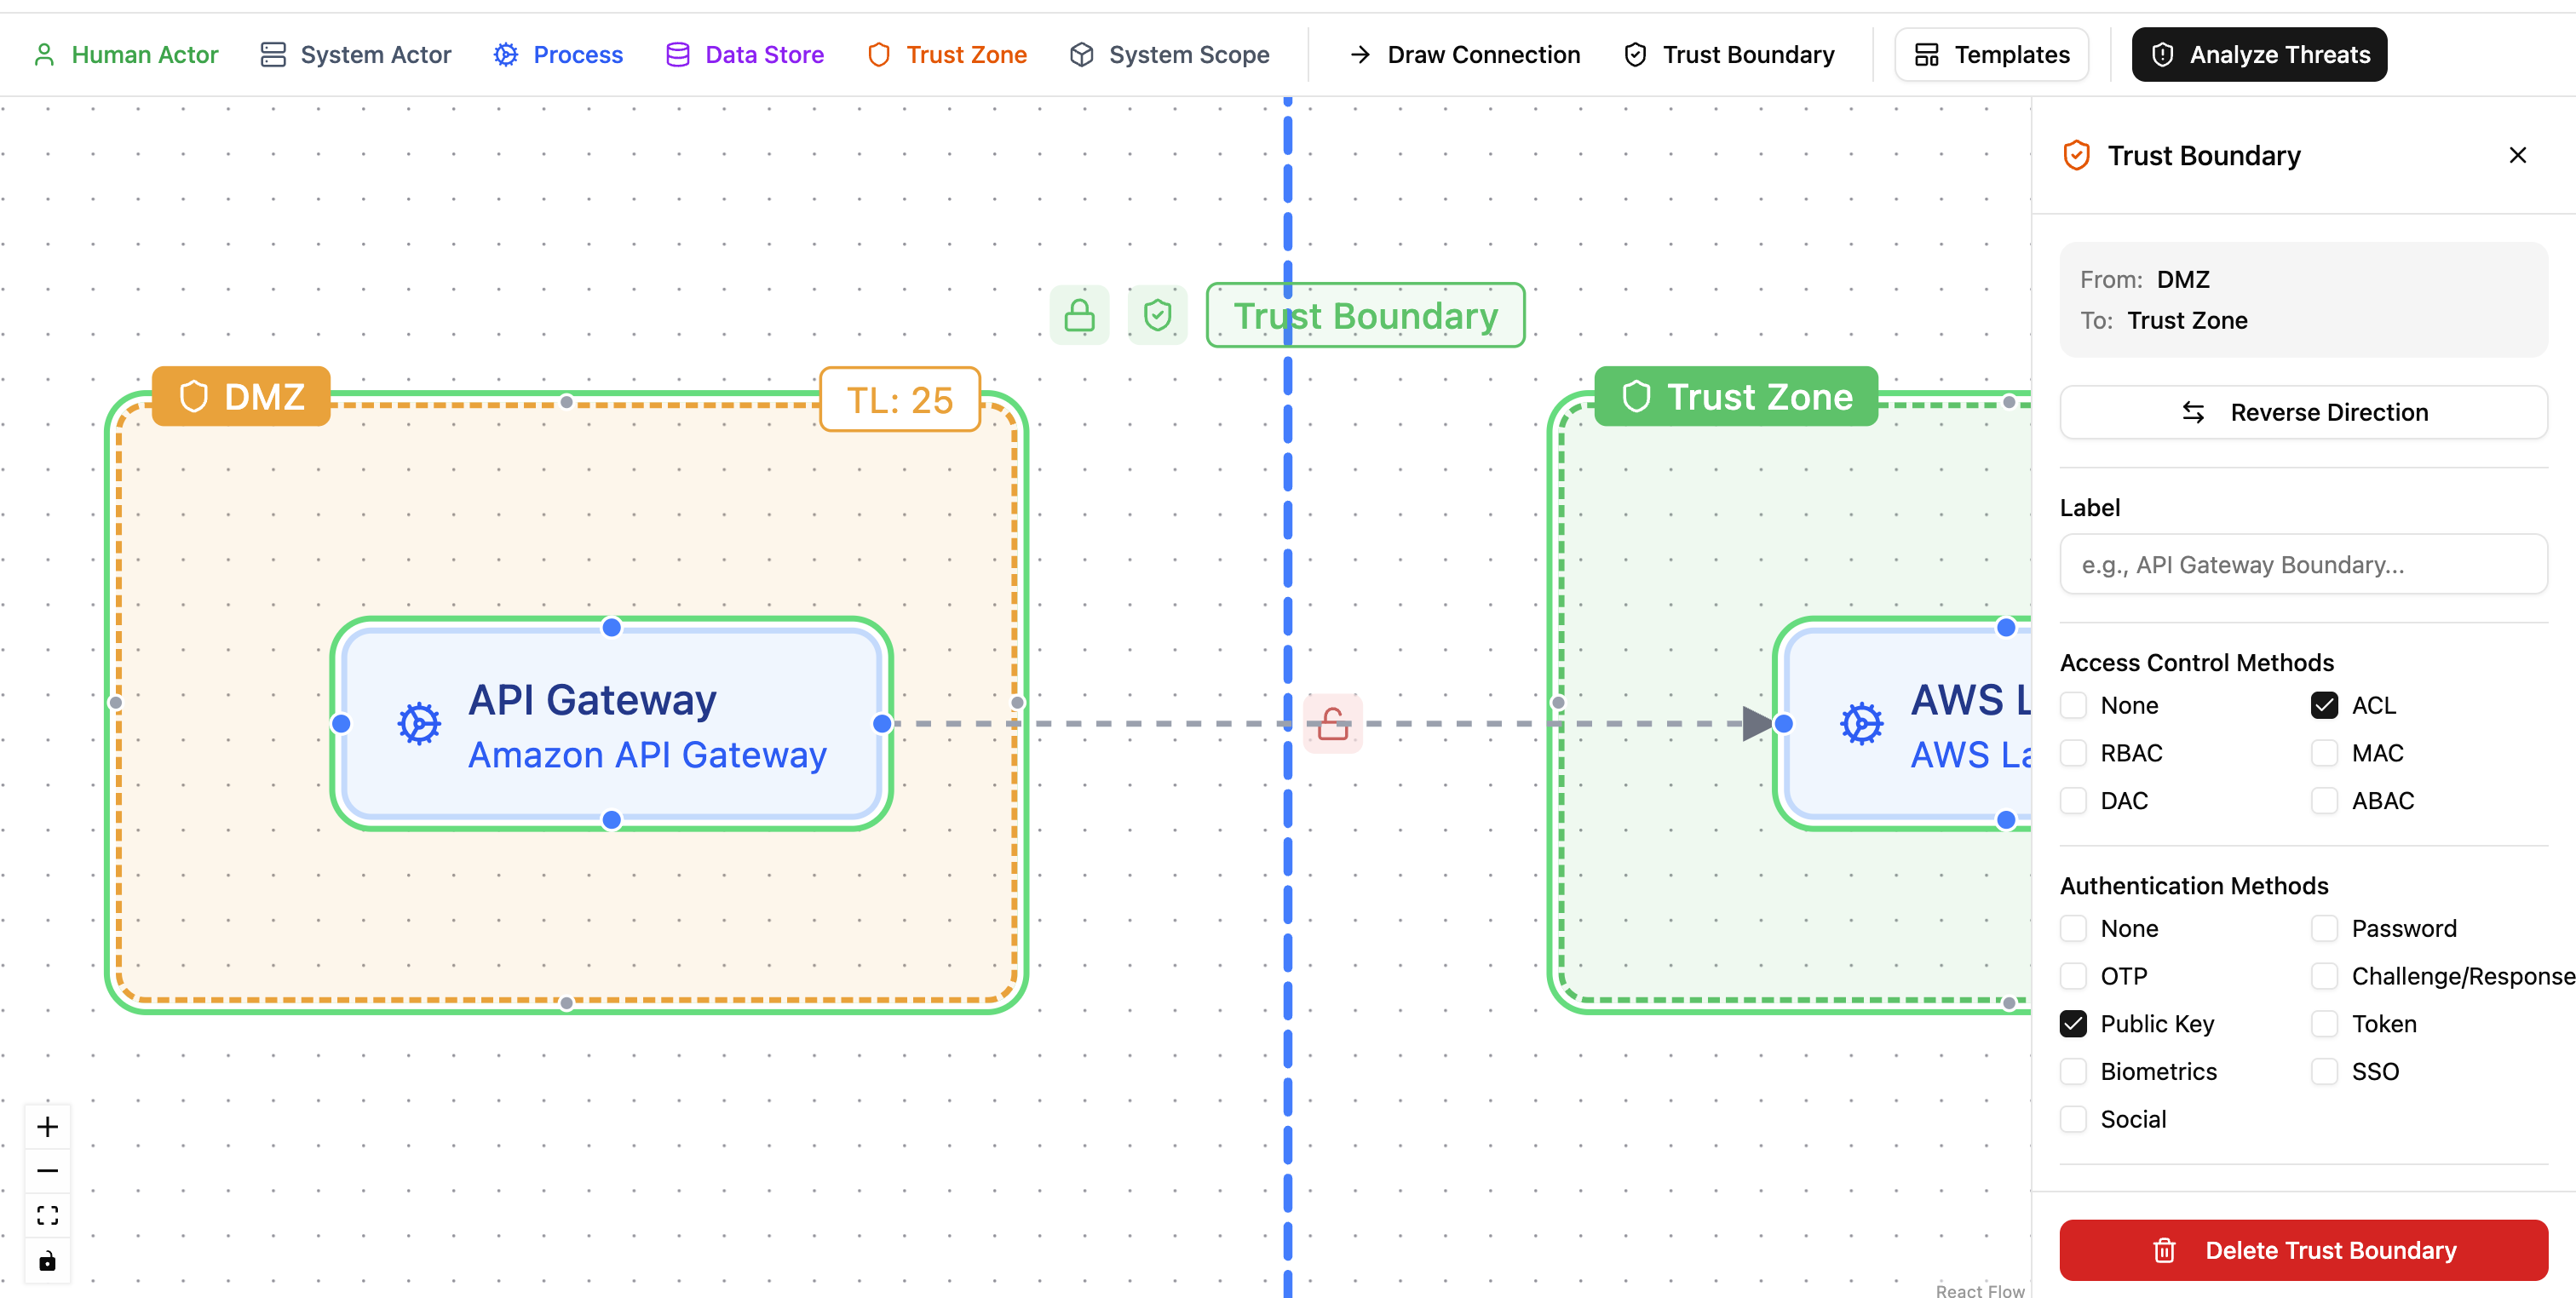
Task: Select the Trust Zone label on canvas
Action: [x=1736, y=396]
